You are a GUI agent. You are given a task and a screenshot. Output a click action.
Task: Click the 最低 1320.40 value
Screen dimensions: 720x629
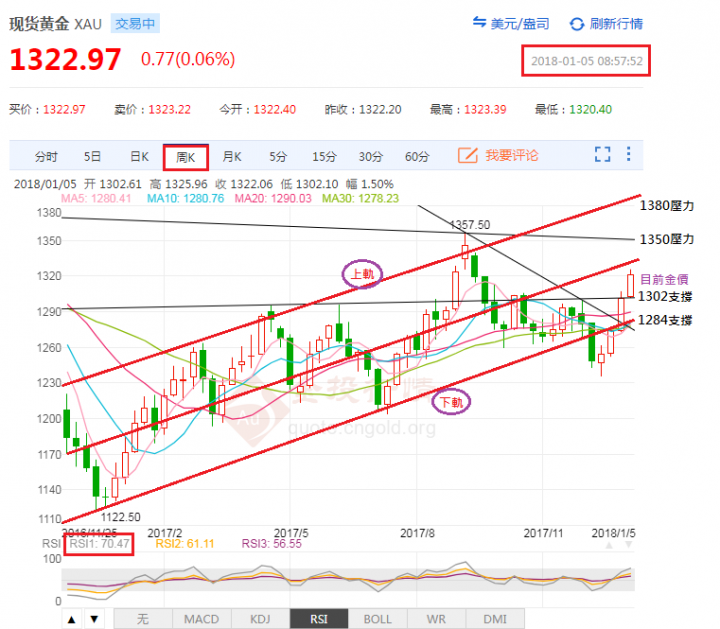click(x=591, y=109)
